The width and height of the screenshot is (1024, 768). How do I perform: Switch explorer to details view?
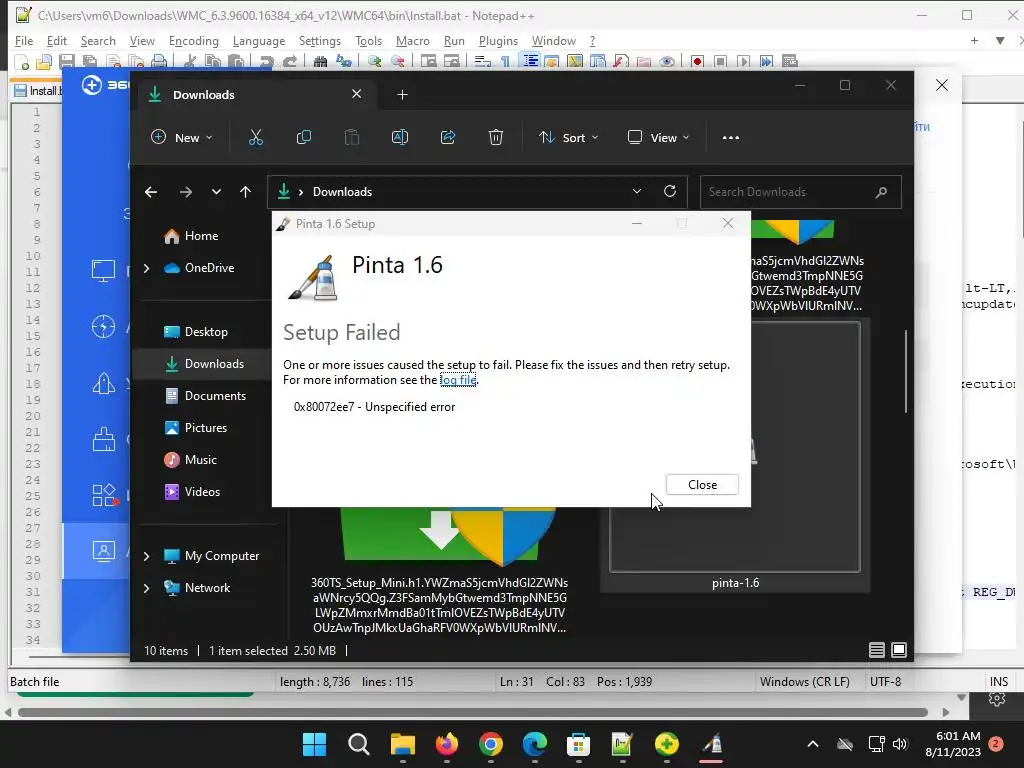pyautogui.click(x=876, y=650)
